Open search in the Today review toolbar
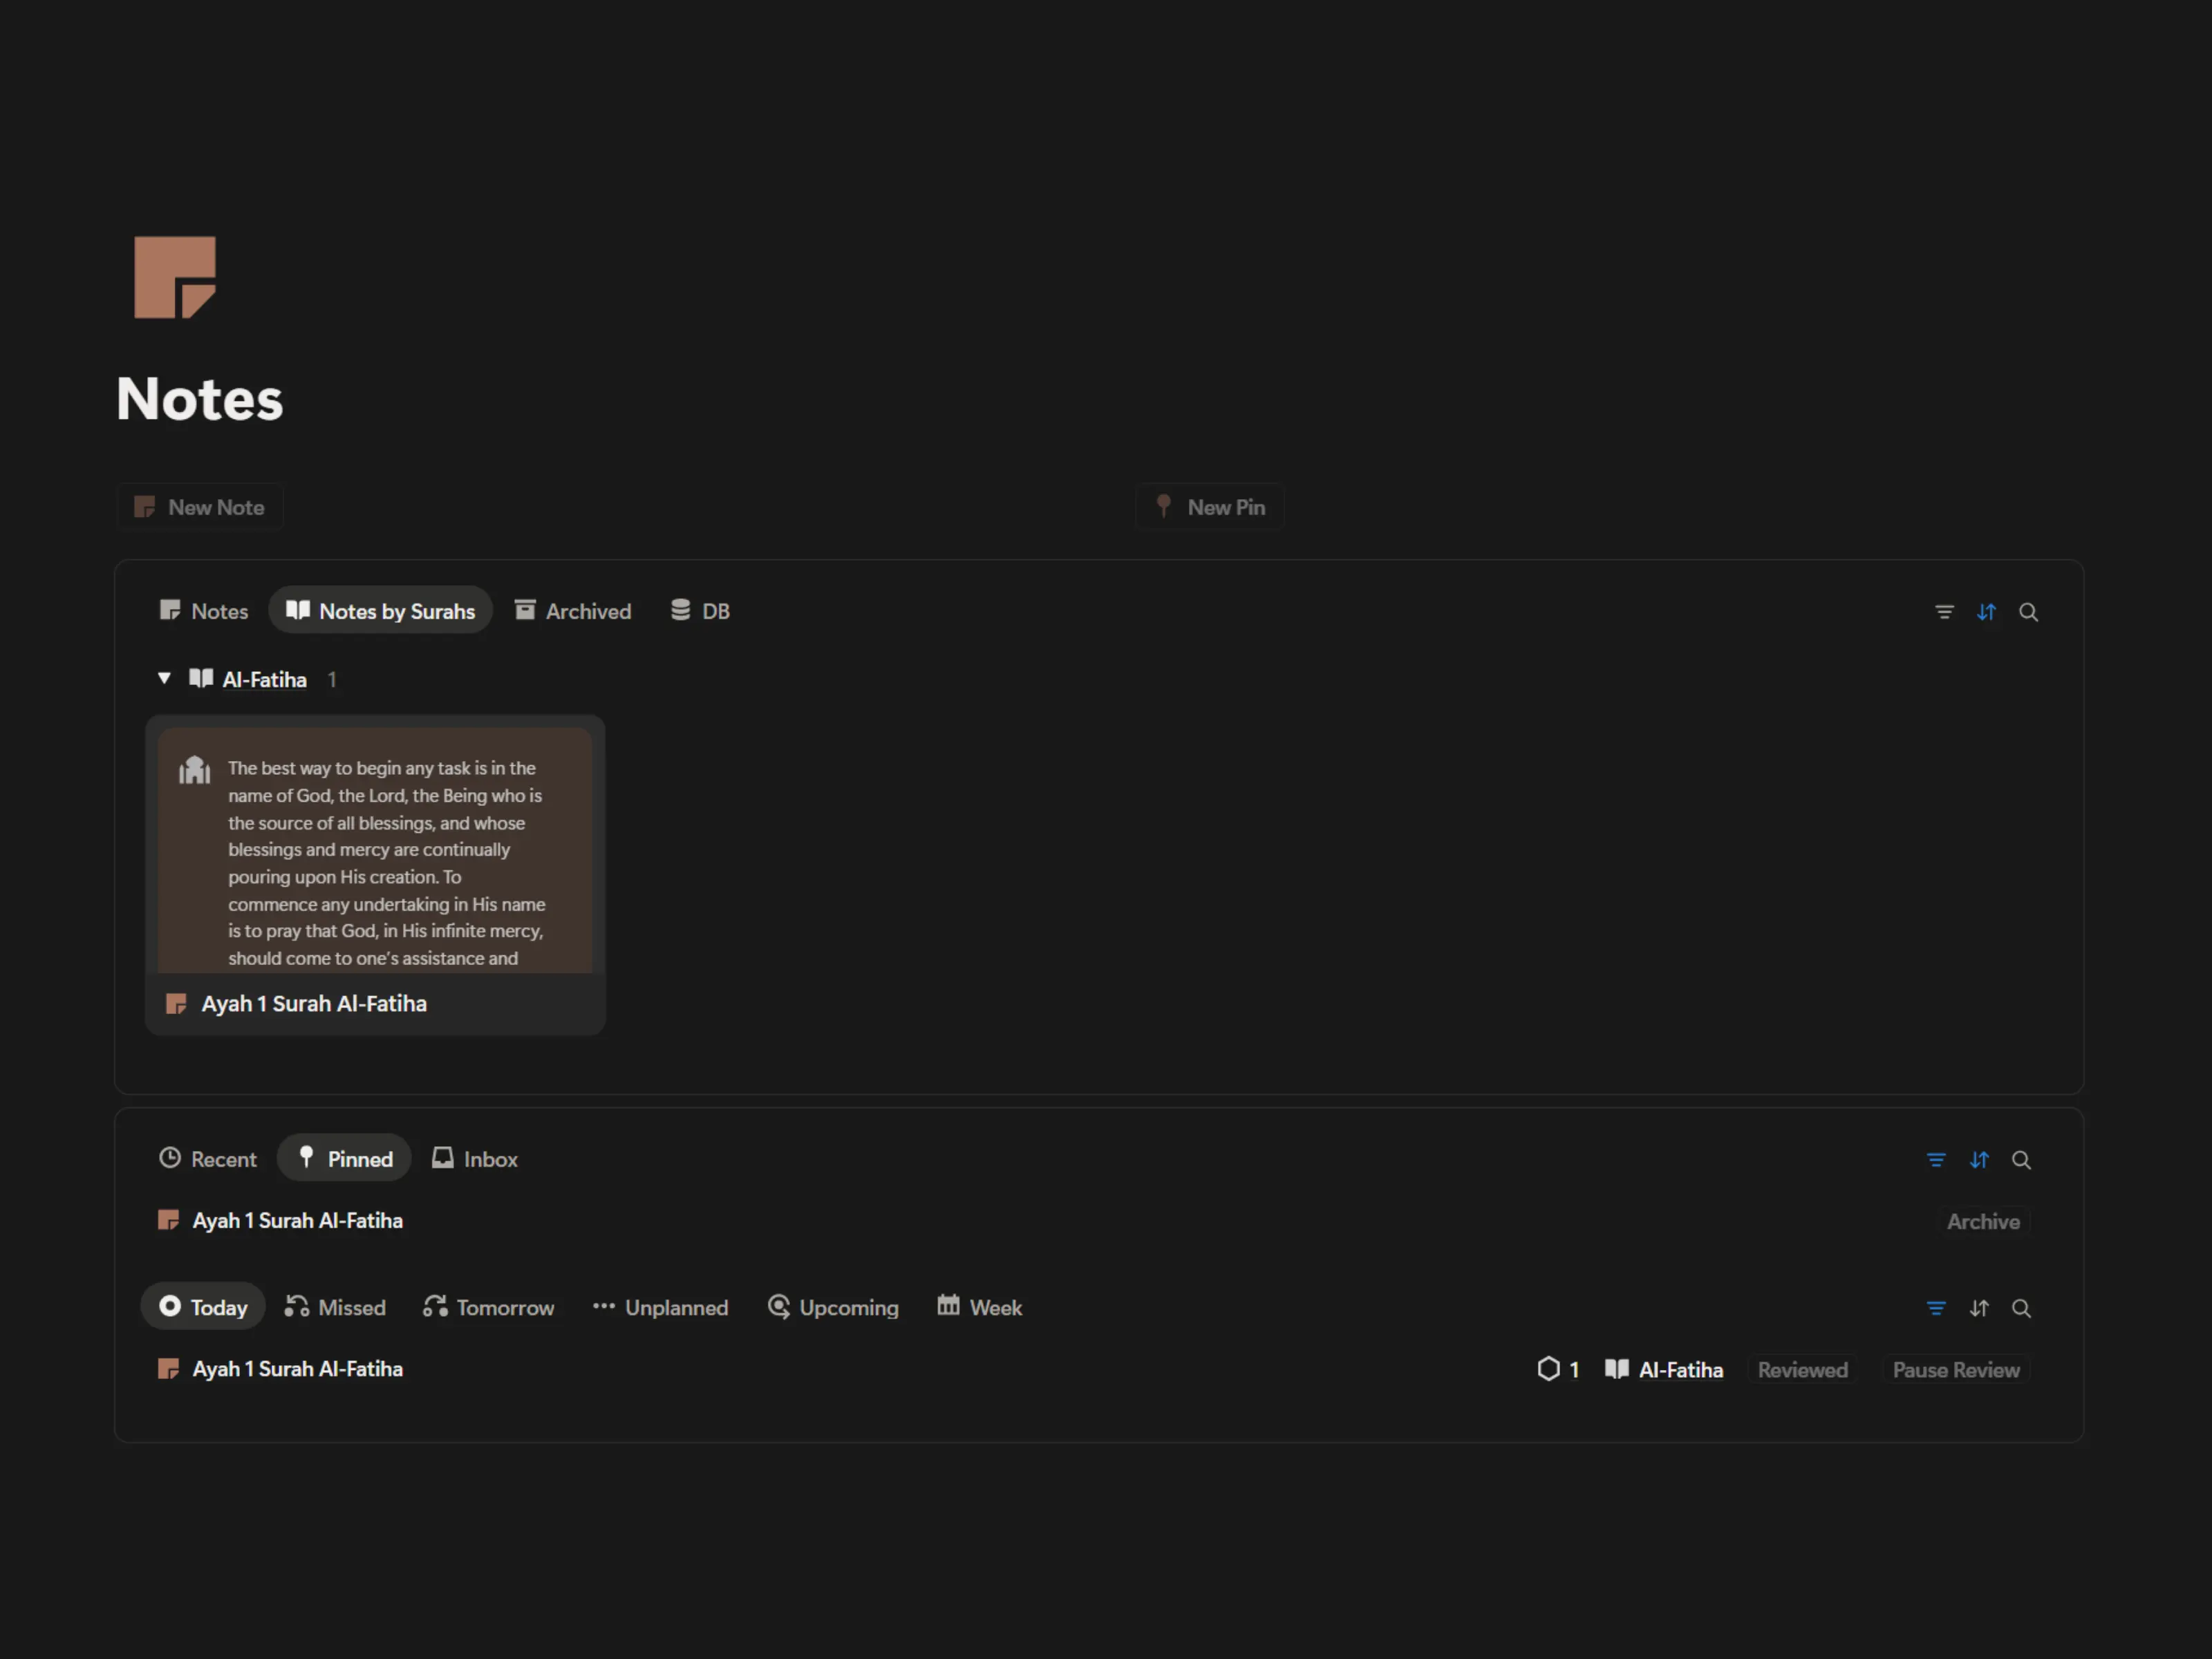The height and width of the screenshot is (1659, 2212). pyautogui.click(x=2020, y=1308)
